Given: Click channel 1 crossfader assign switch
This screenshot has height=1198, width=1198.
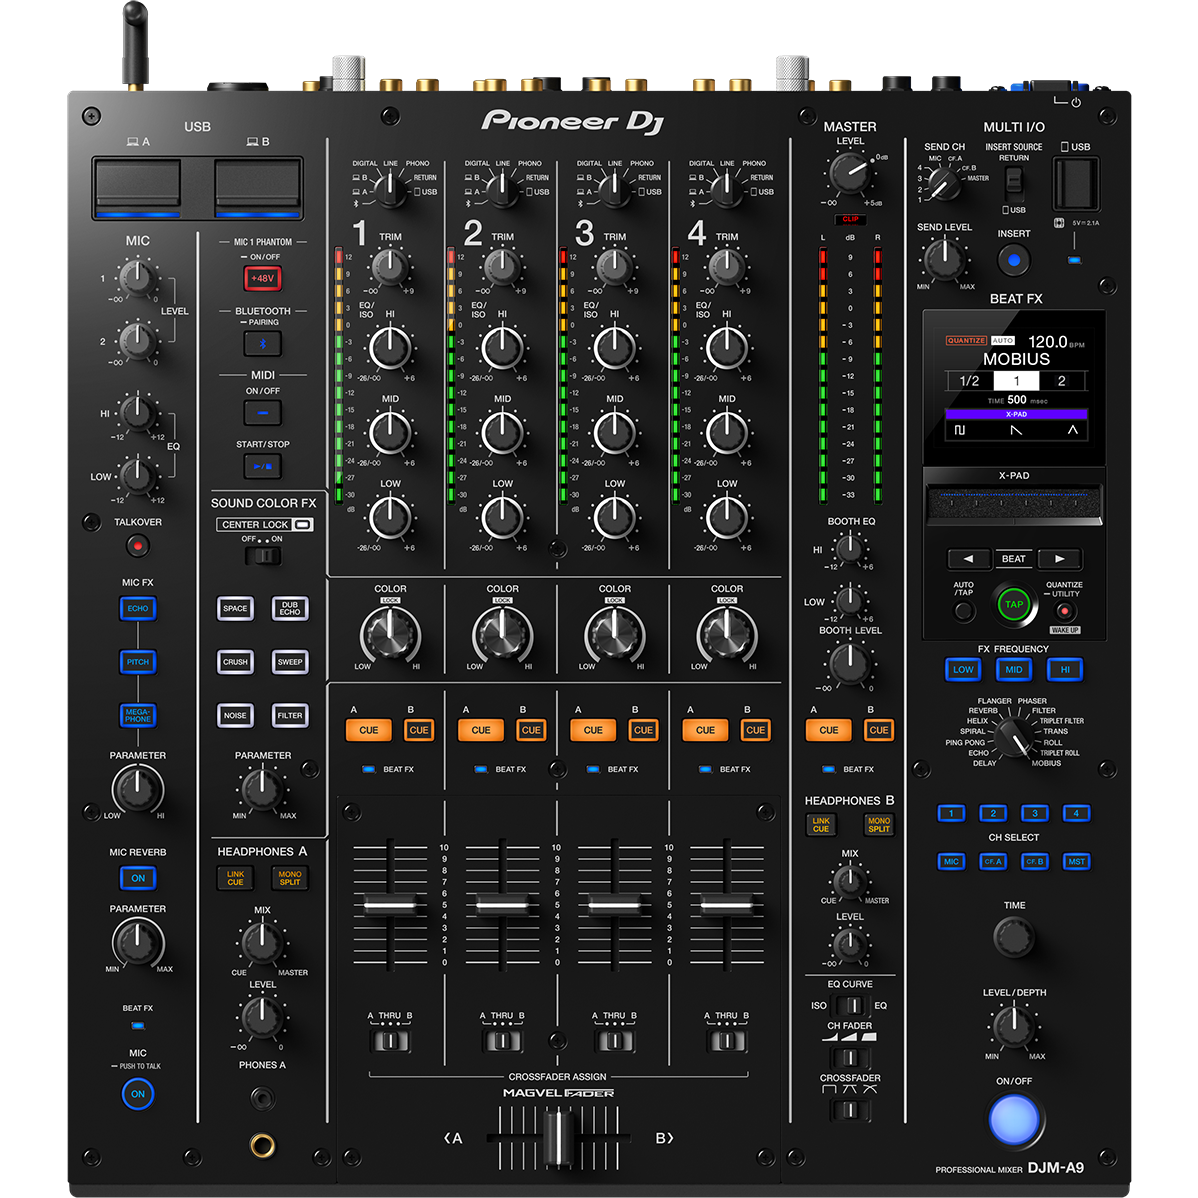Looking at the screenshot, I should pyautogui.click(x=390, y=1041).
